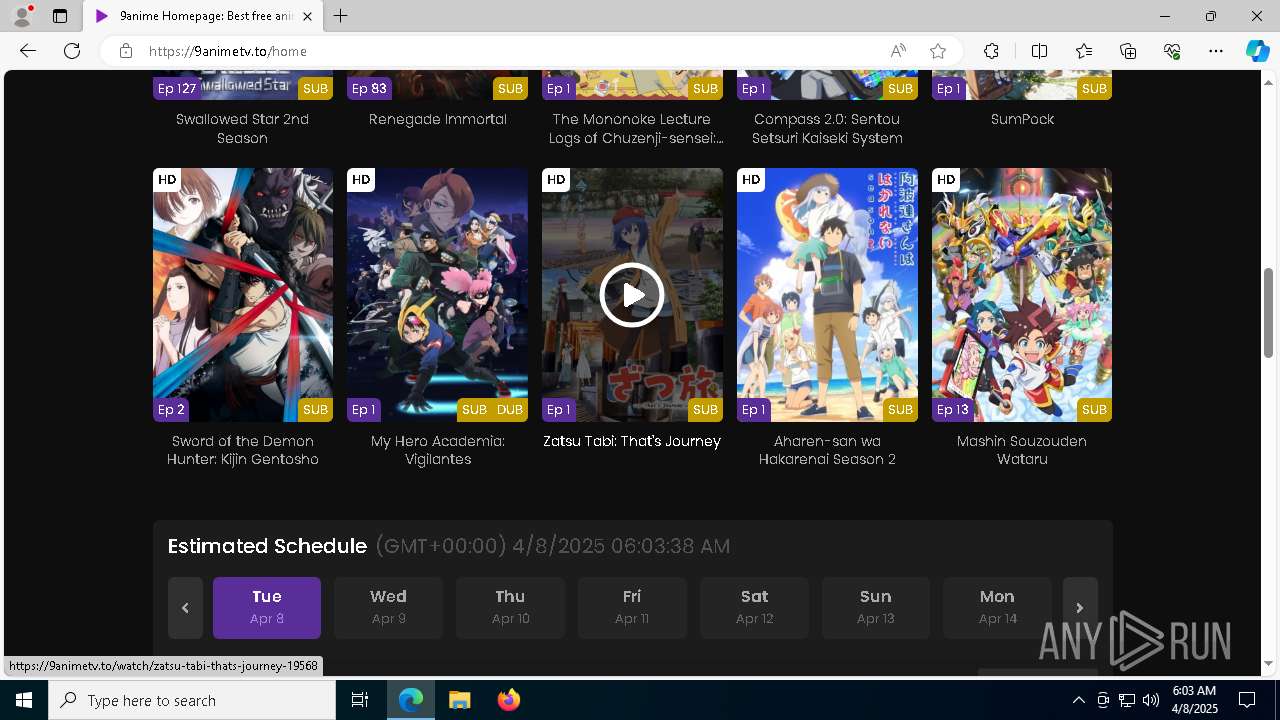Open Browser essentials icon
This screenshot has height=720, width=1280.
coord(1172,51)
